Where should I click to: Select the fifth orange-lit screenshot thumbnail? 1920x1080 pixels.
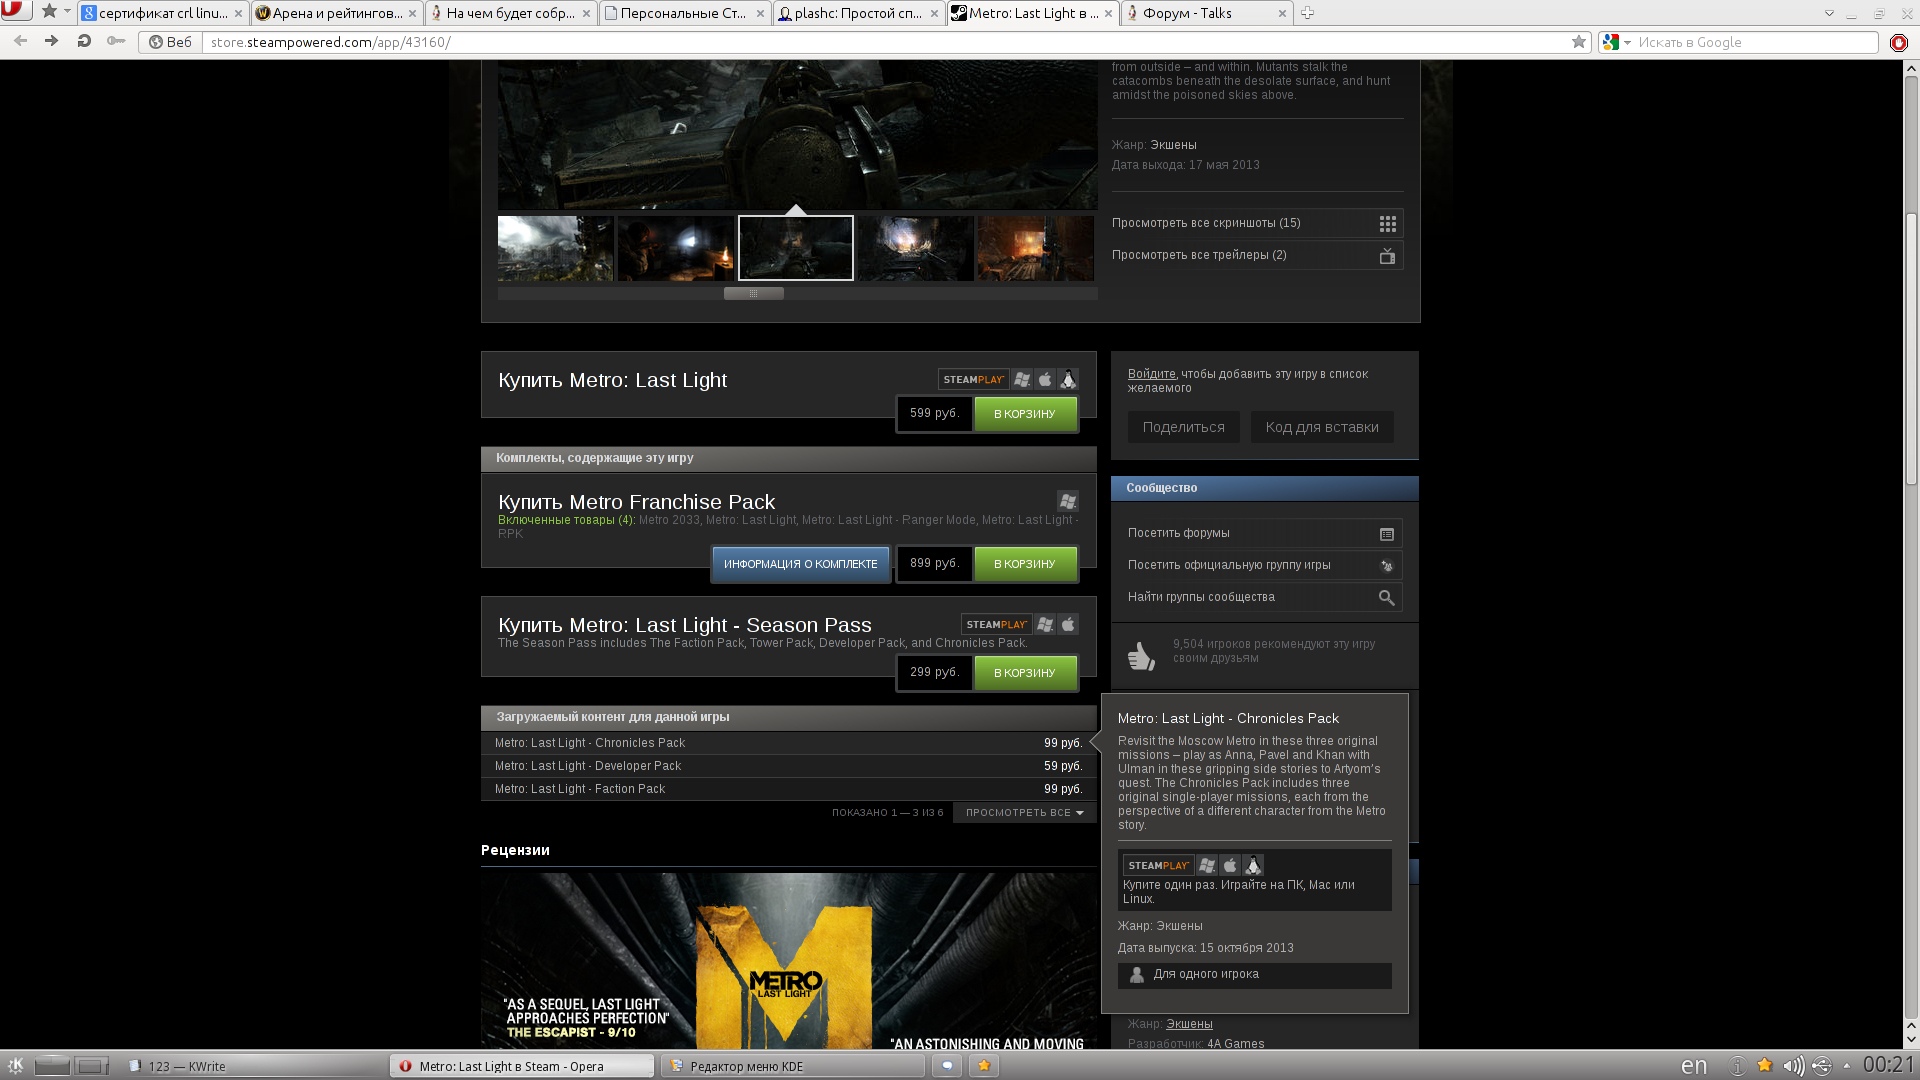pyautogui.click(x=1035, y=248)
